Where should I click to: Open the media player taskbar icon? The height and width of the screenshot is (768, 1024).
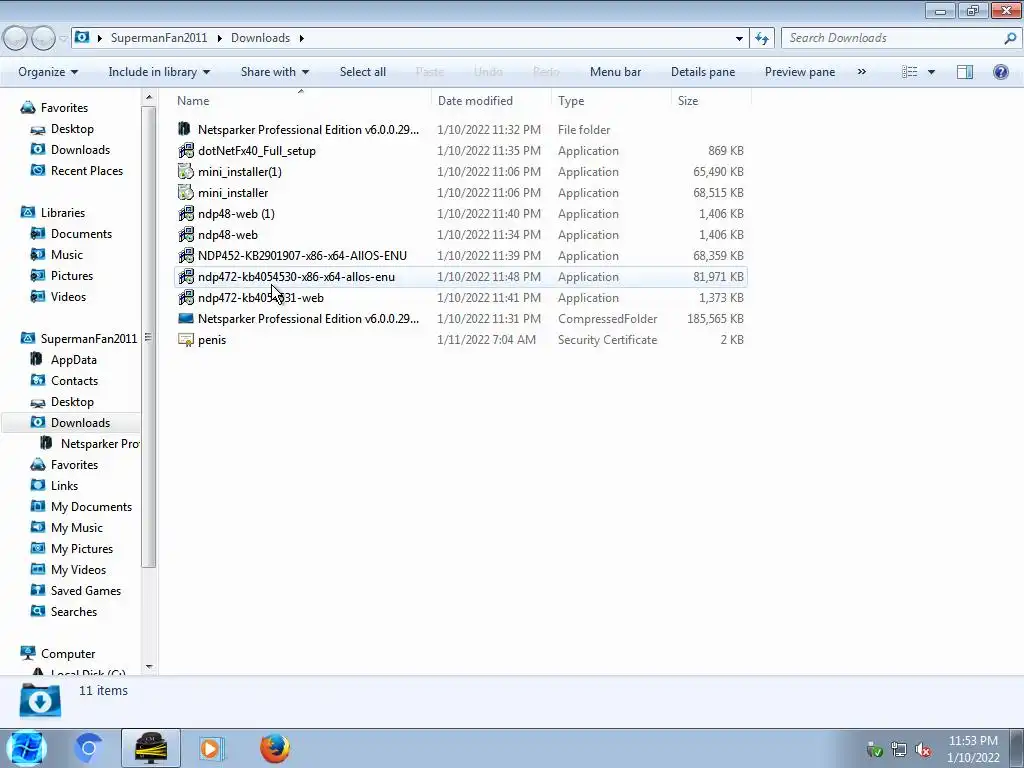(210, 748)
